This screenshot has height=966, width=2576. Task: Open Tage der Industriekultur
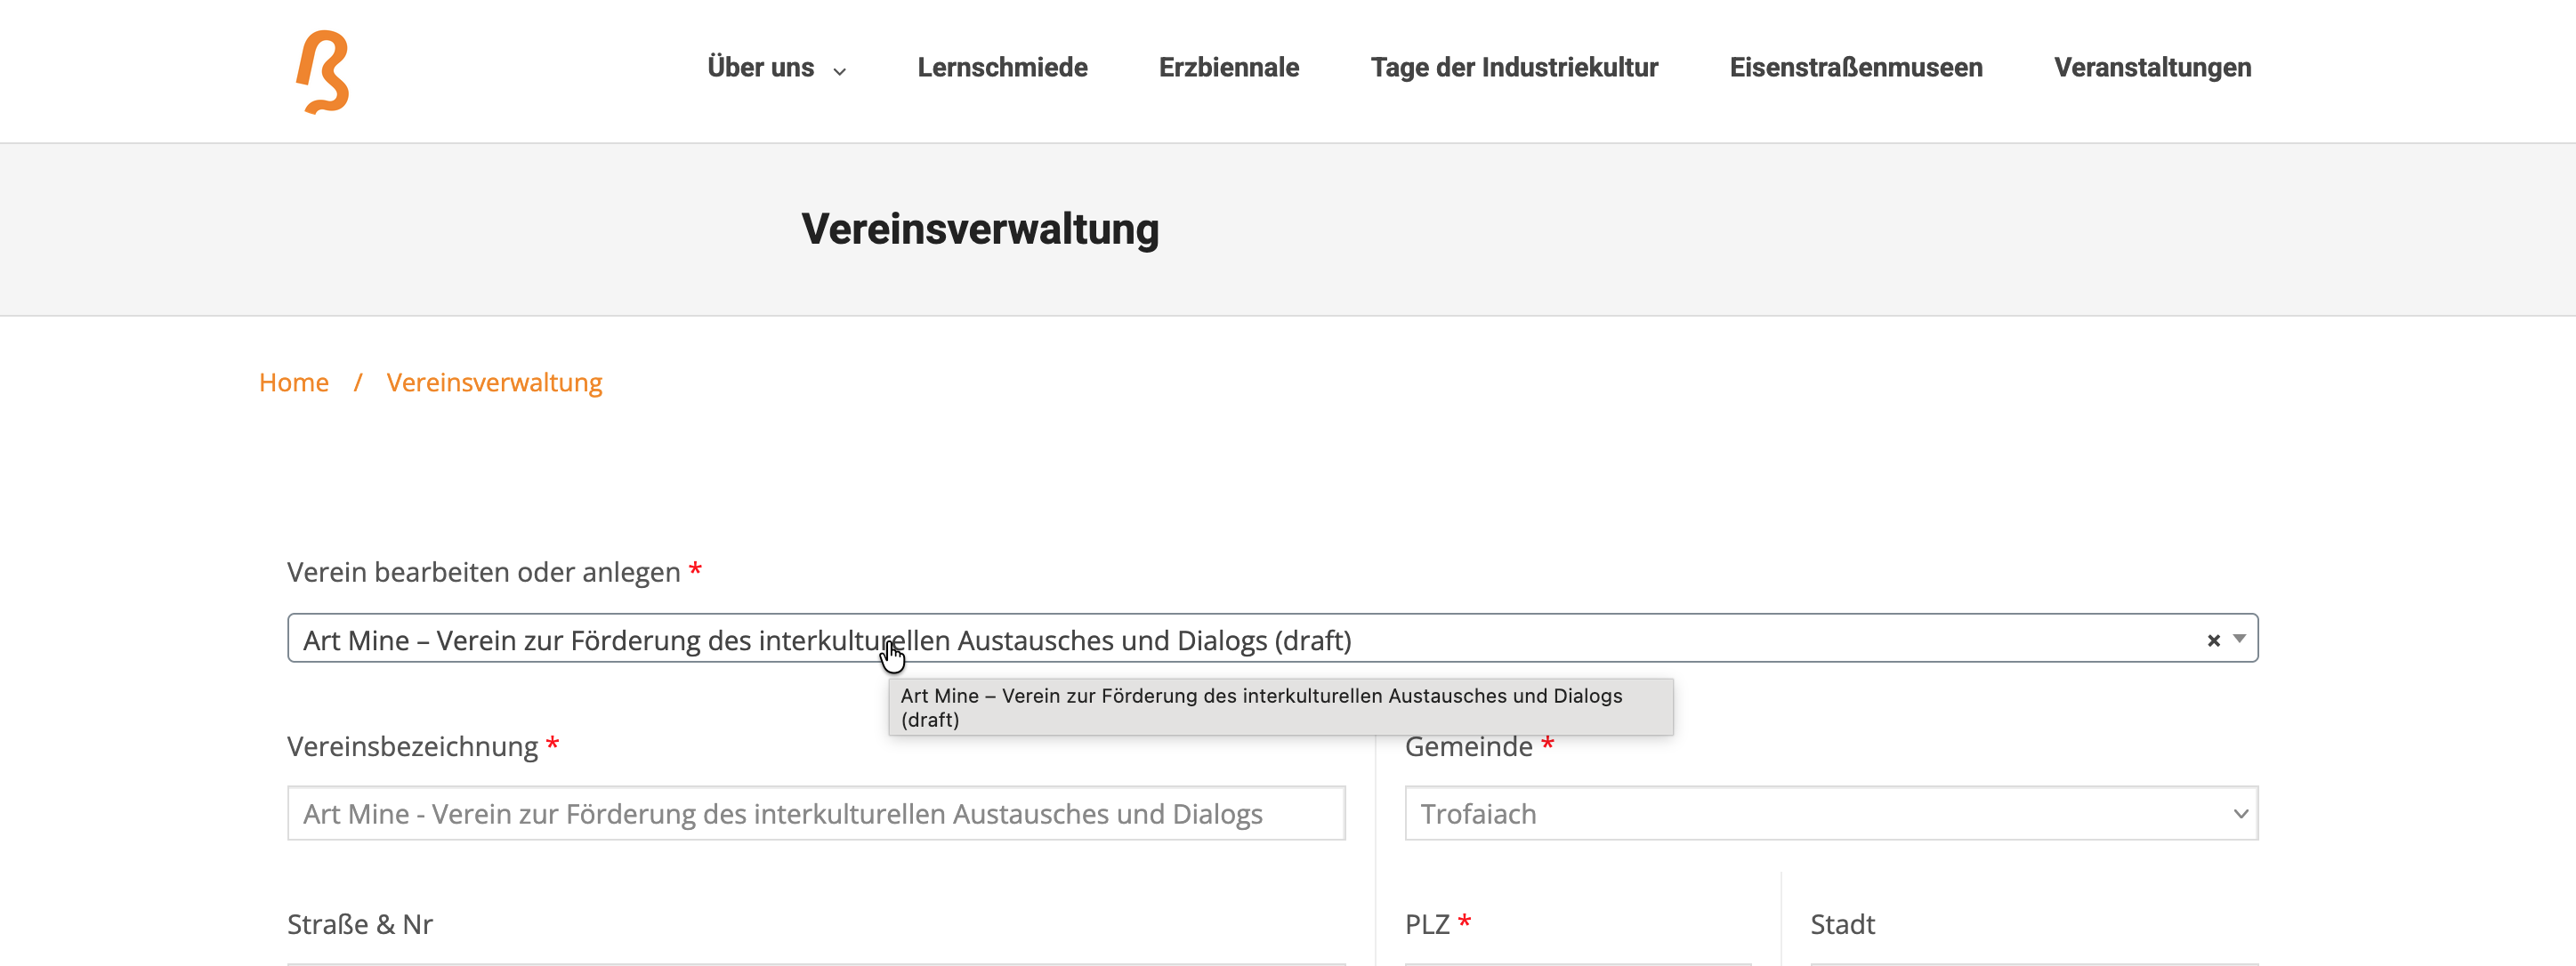point(1514,68)
